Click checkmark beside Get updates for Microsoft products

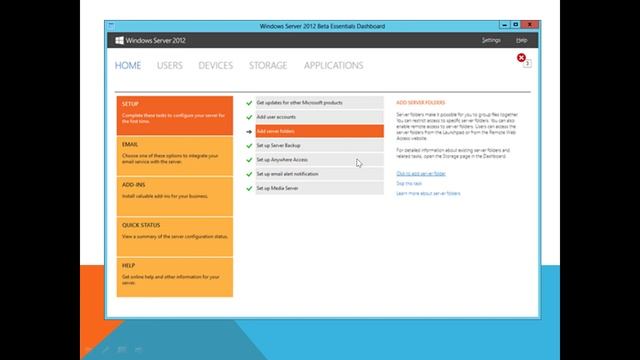(249, 103)
